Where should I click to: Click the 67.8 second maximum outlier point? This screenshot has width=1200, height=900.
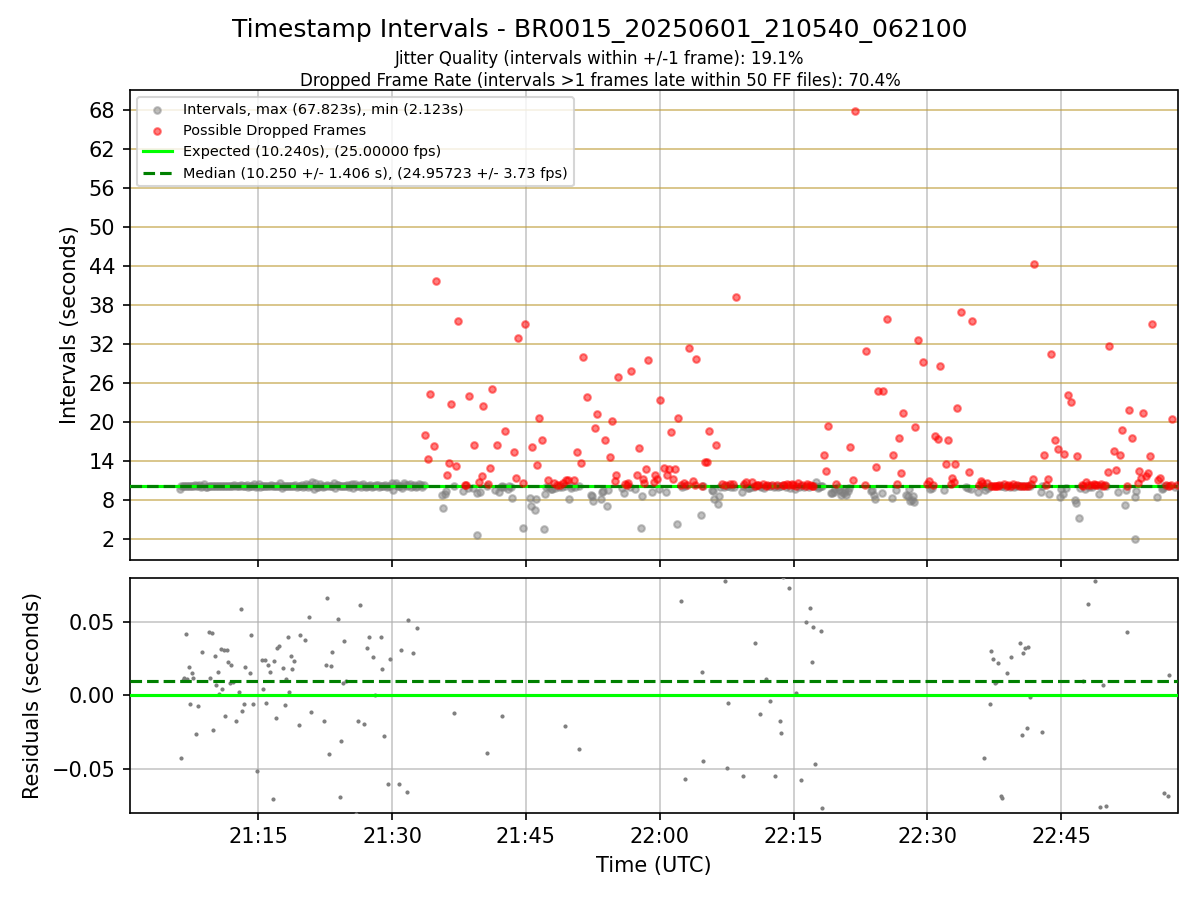tap(855, 111)
